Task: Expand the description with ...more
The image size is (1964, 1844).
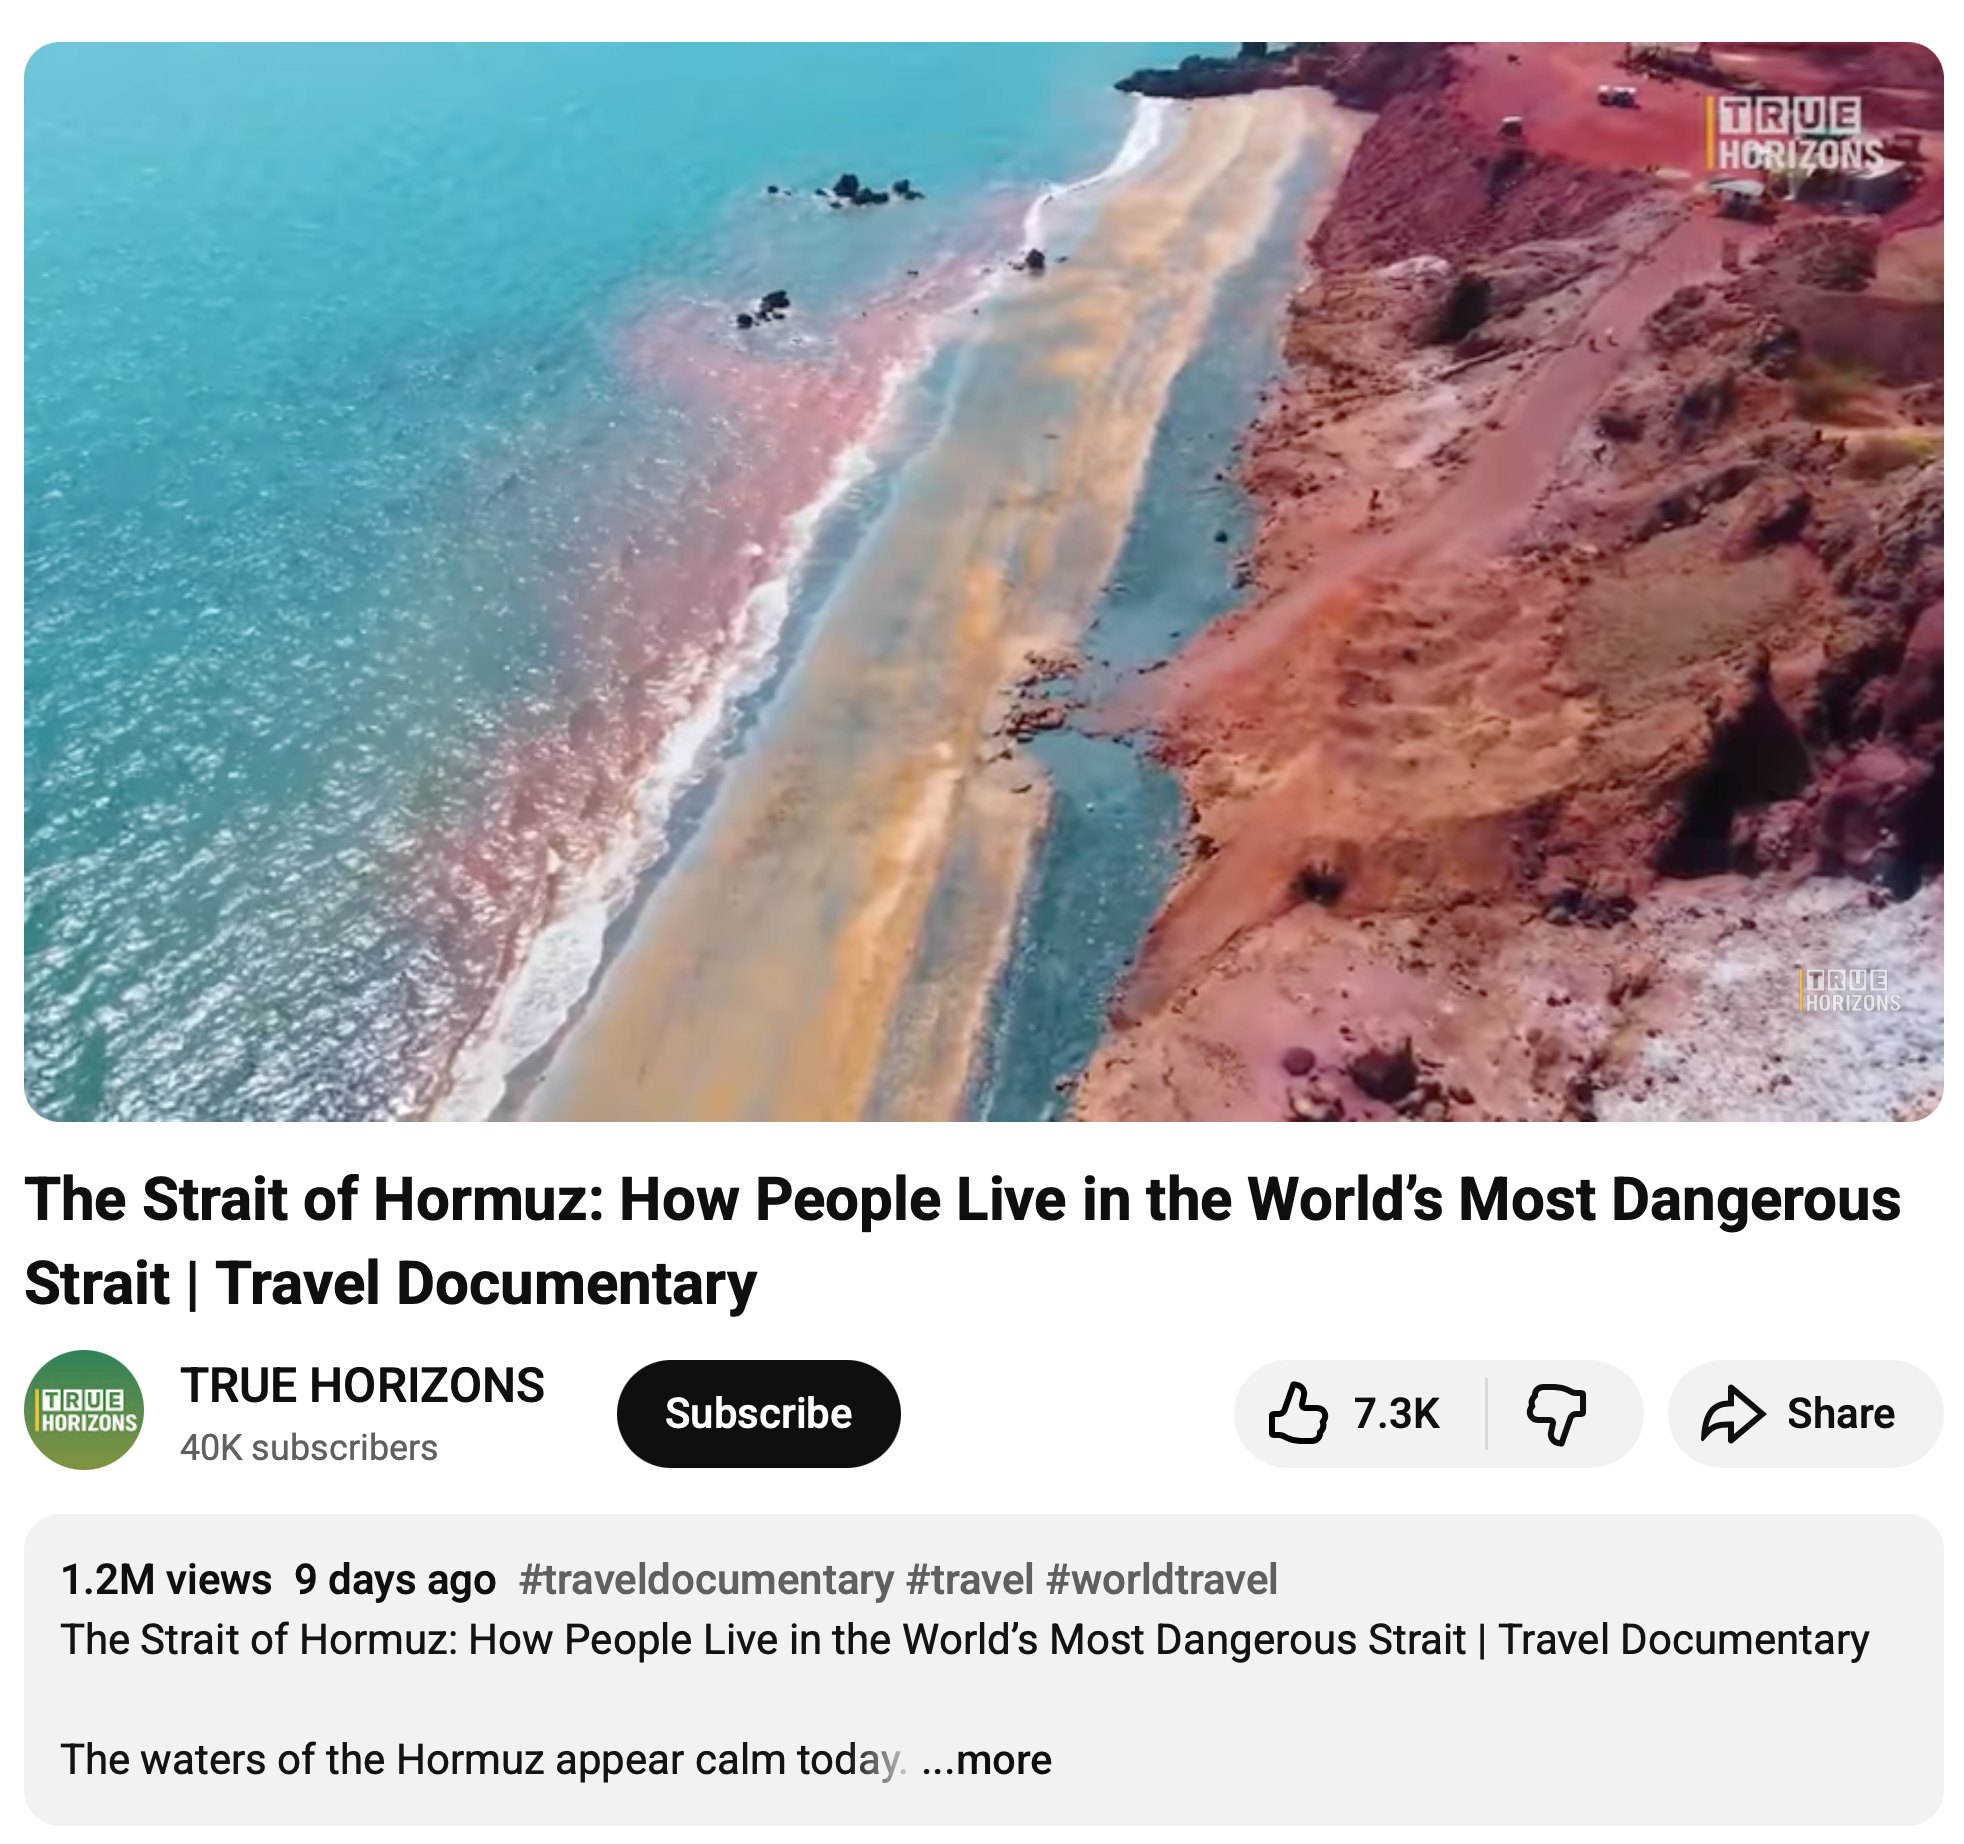Action: point(987,1760)
